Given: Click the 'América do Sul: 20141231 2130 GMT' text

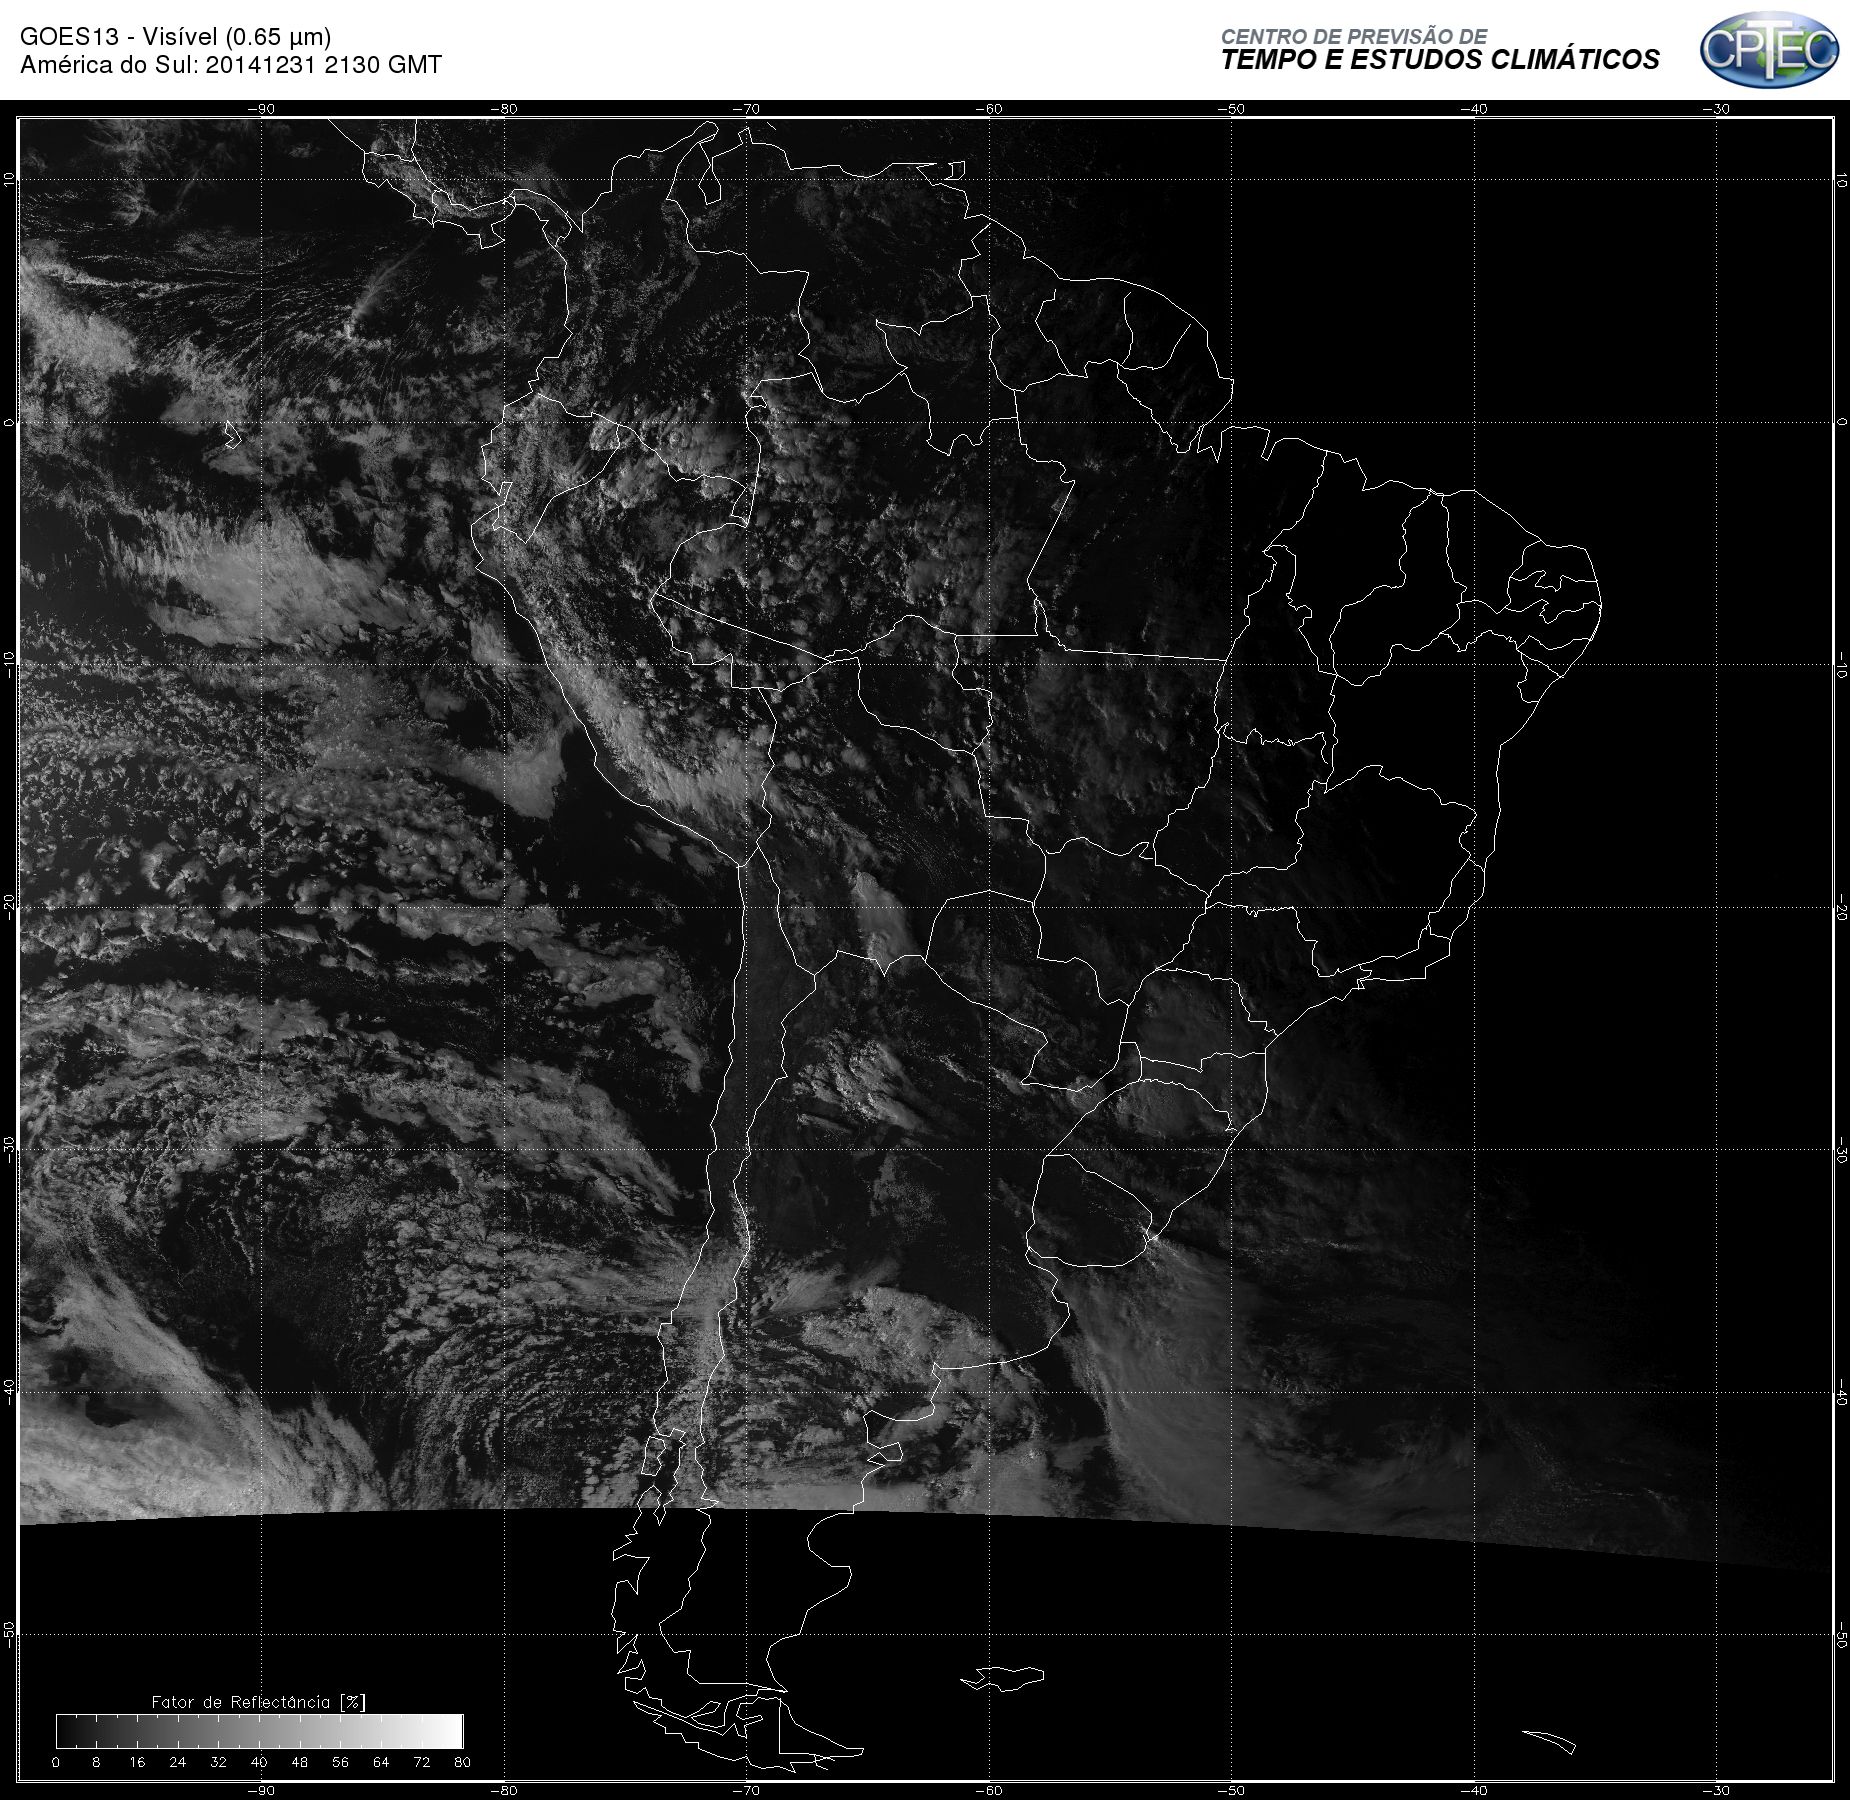Looking at the screenshot, I should (231, 65).
